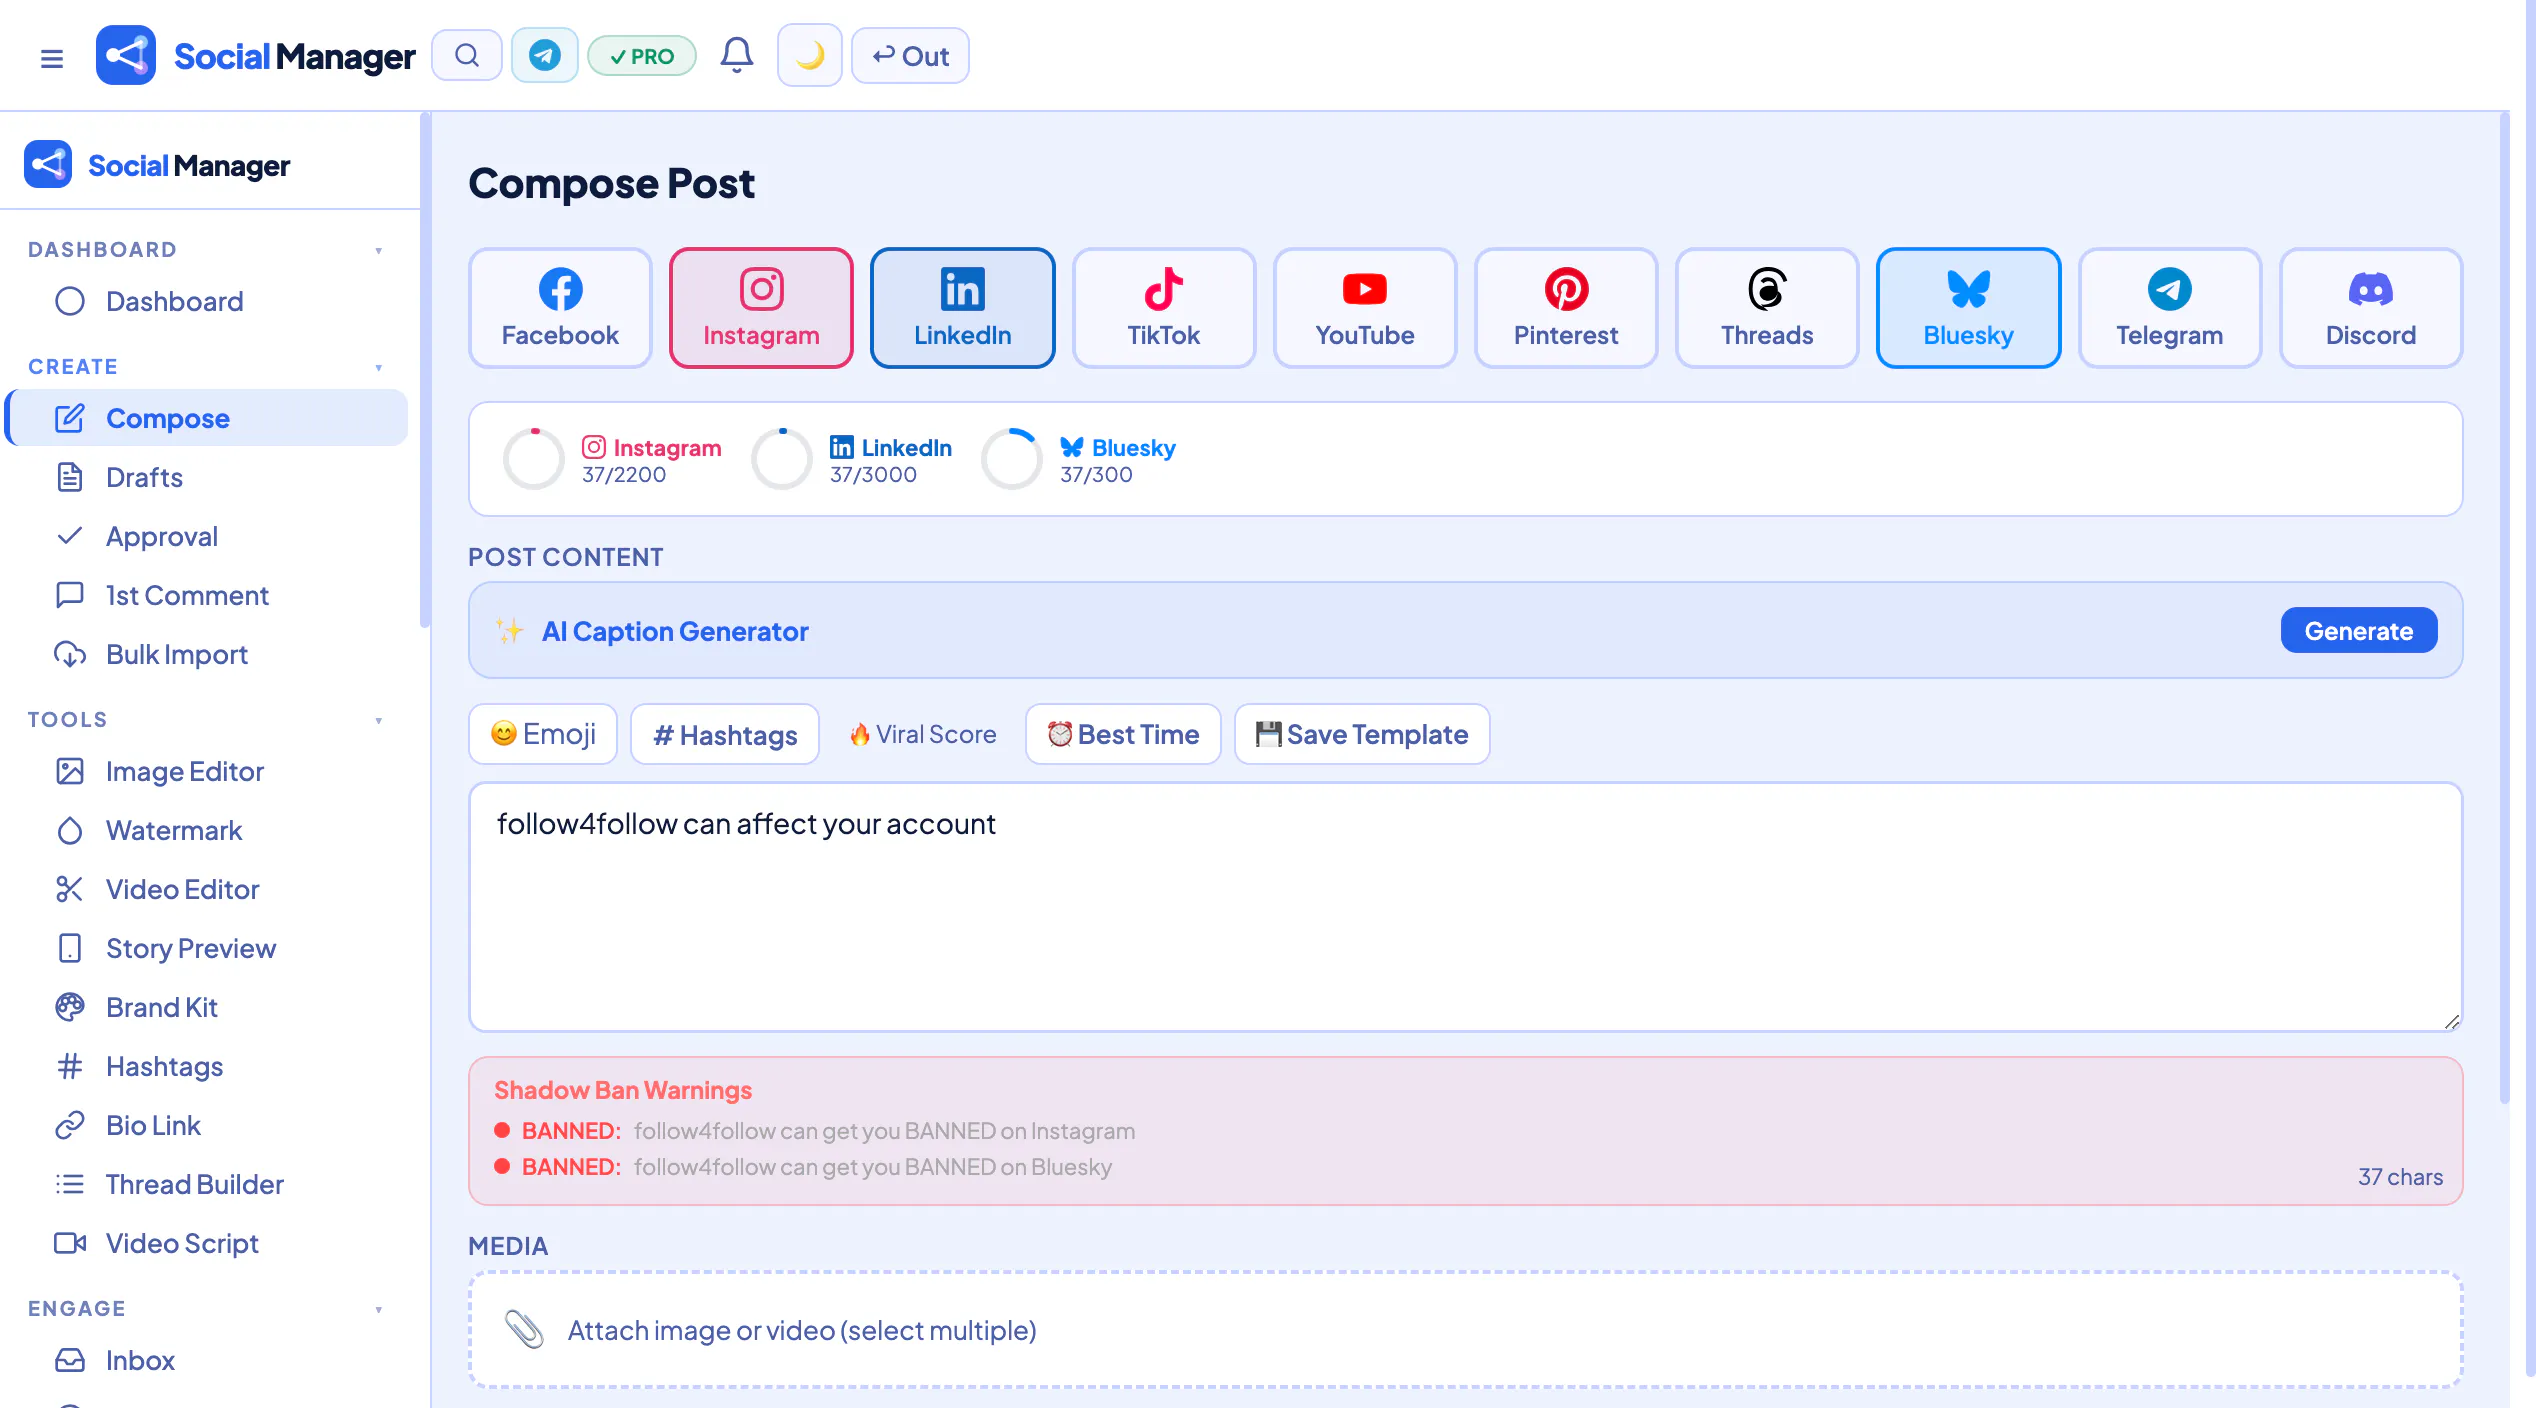
Task: Open the Telegram icon in header
Action: pos(545,55)
